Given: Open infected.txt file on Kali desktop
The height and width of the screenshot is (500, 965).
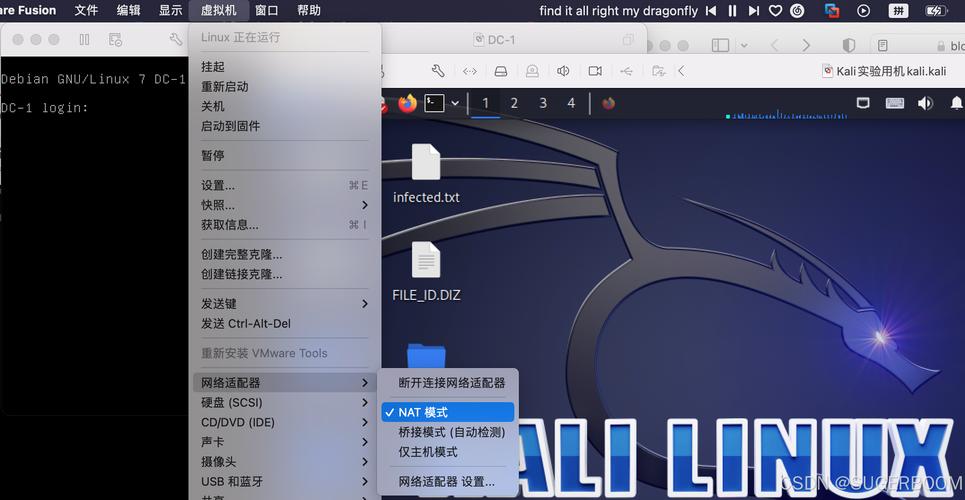Looking at the screenshot, I should (426, 174).
